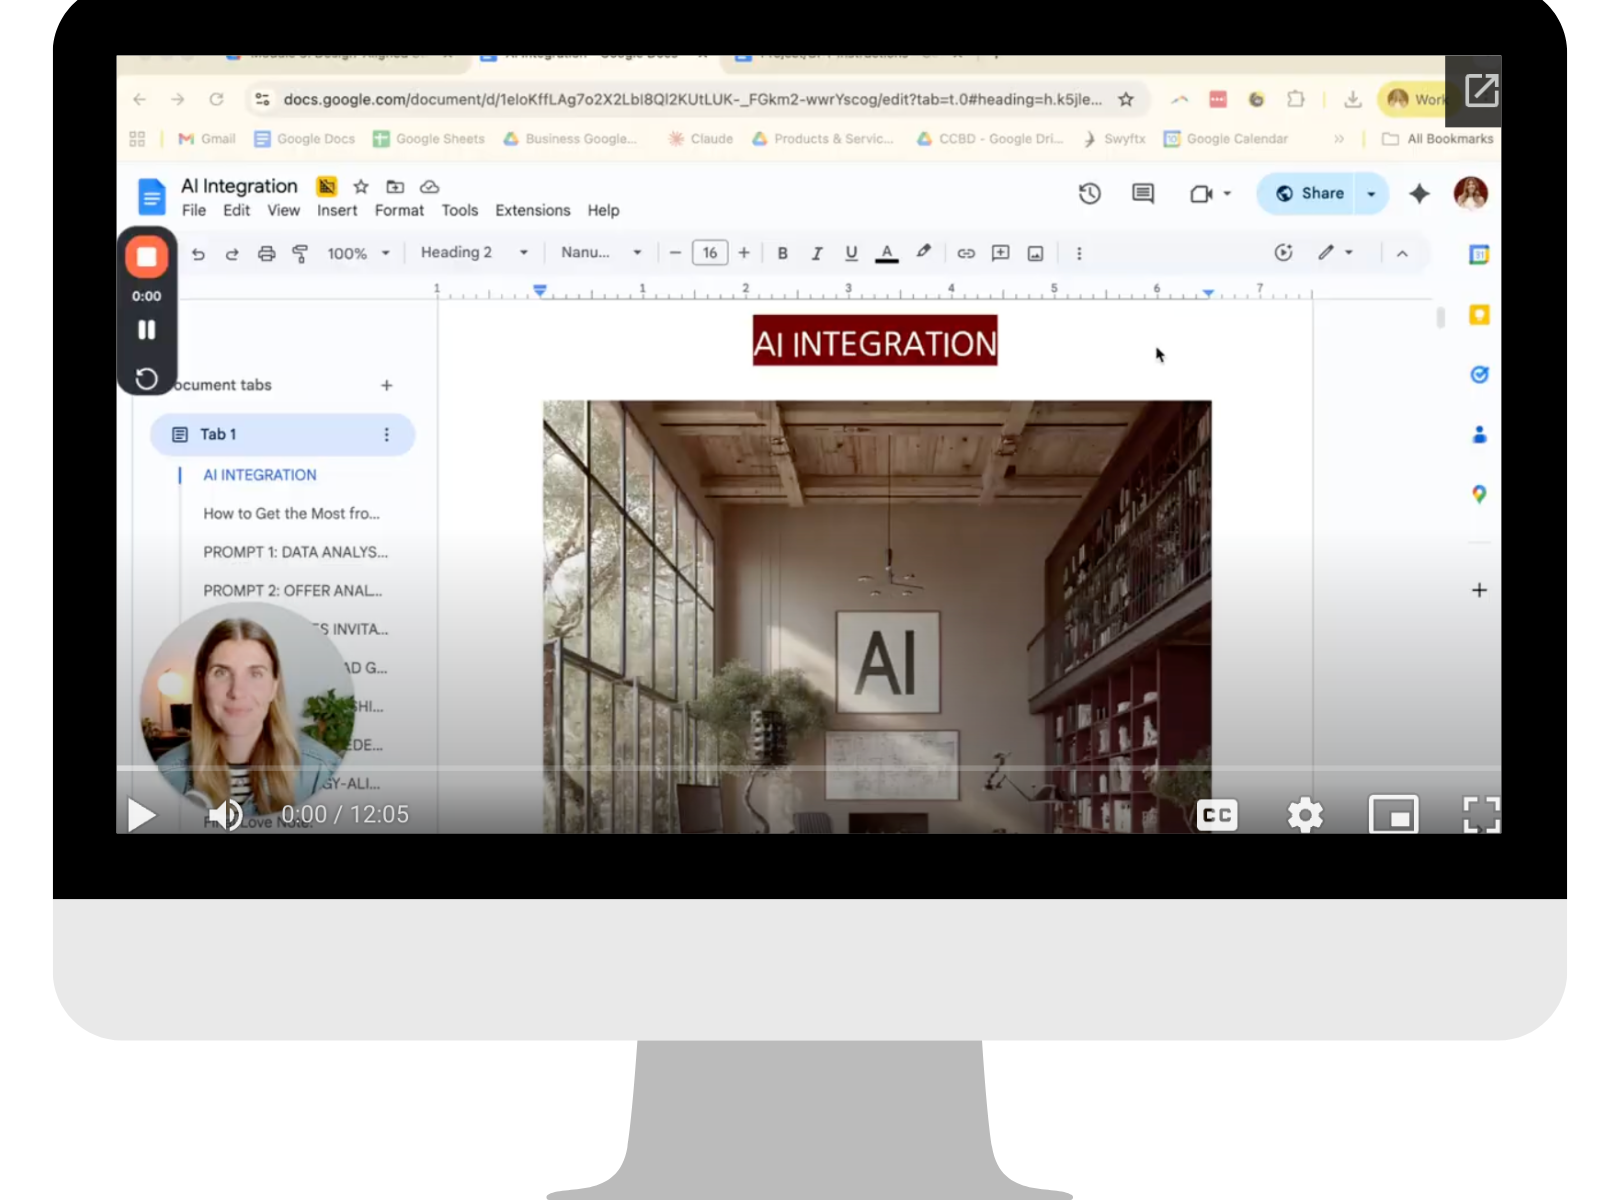
Task: Open Tab 1 options menu
Action: point(387,435)
